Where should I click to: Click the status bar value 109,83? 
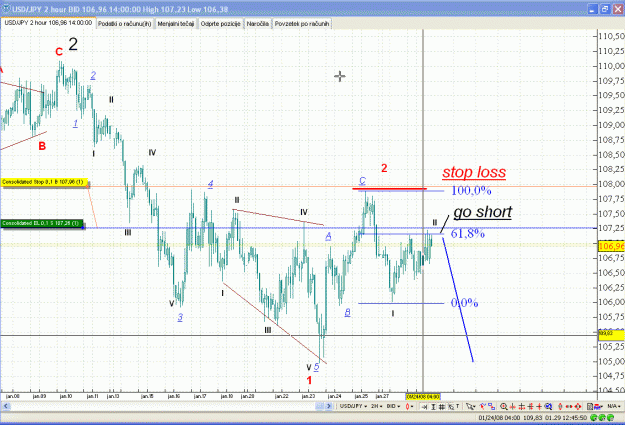tap(533, 417)
